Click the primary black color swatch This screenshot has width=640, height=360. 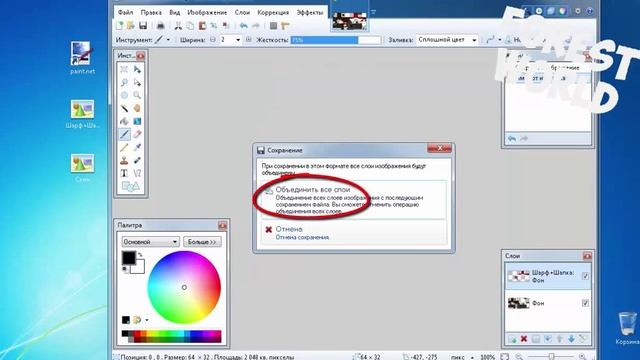point(129,258)
